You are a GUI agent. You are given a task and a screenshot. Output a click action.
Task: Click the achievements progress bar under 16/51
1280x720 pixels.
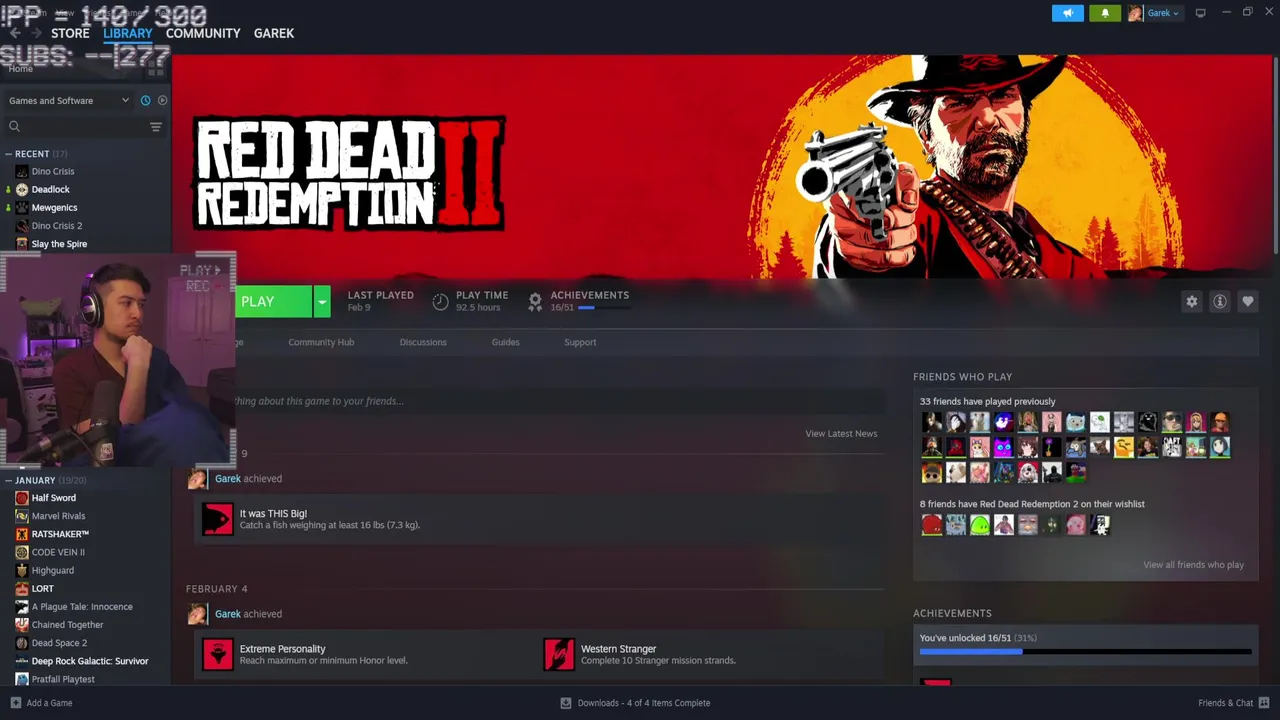(604, 308)
